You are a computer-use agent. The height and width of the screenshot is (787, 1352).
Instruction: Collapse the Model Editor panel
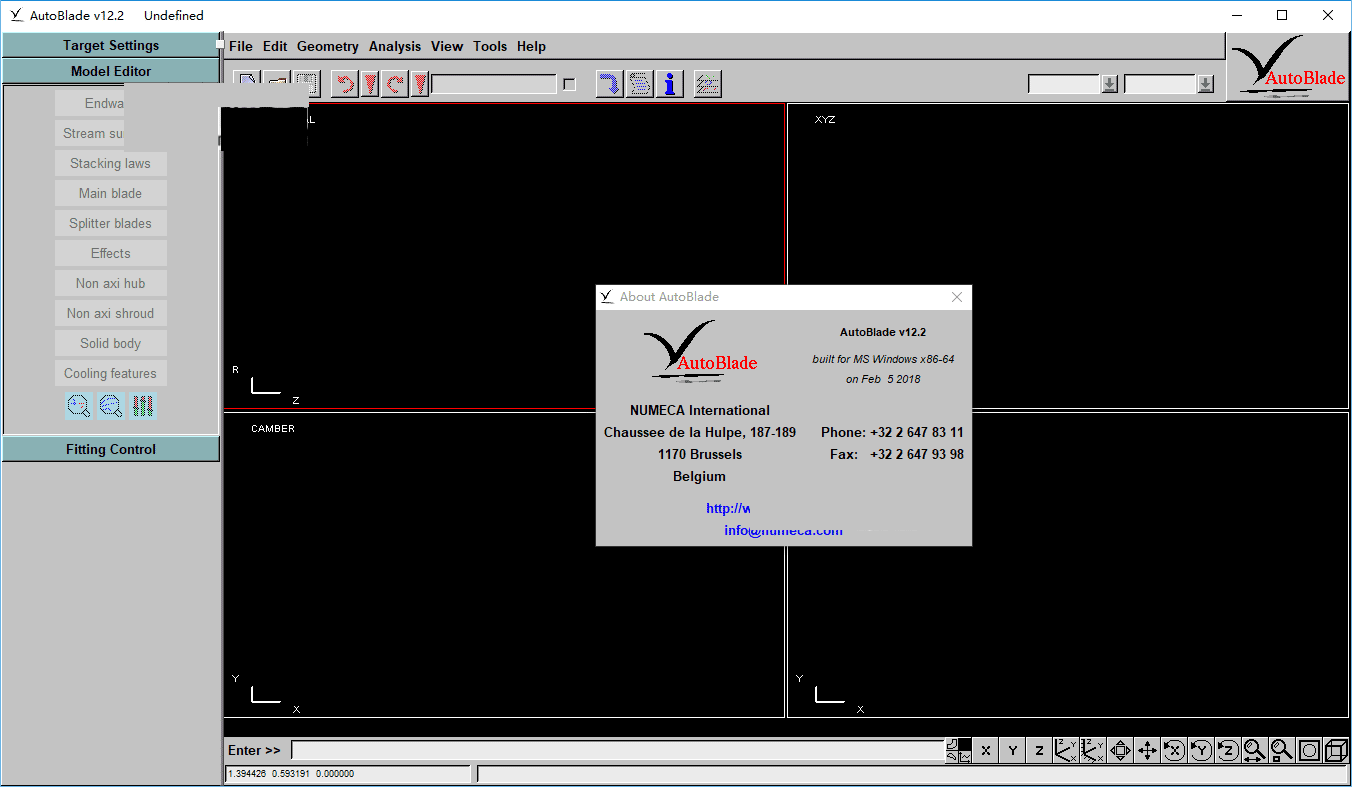coord(111,71)
